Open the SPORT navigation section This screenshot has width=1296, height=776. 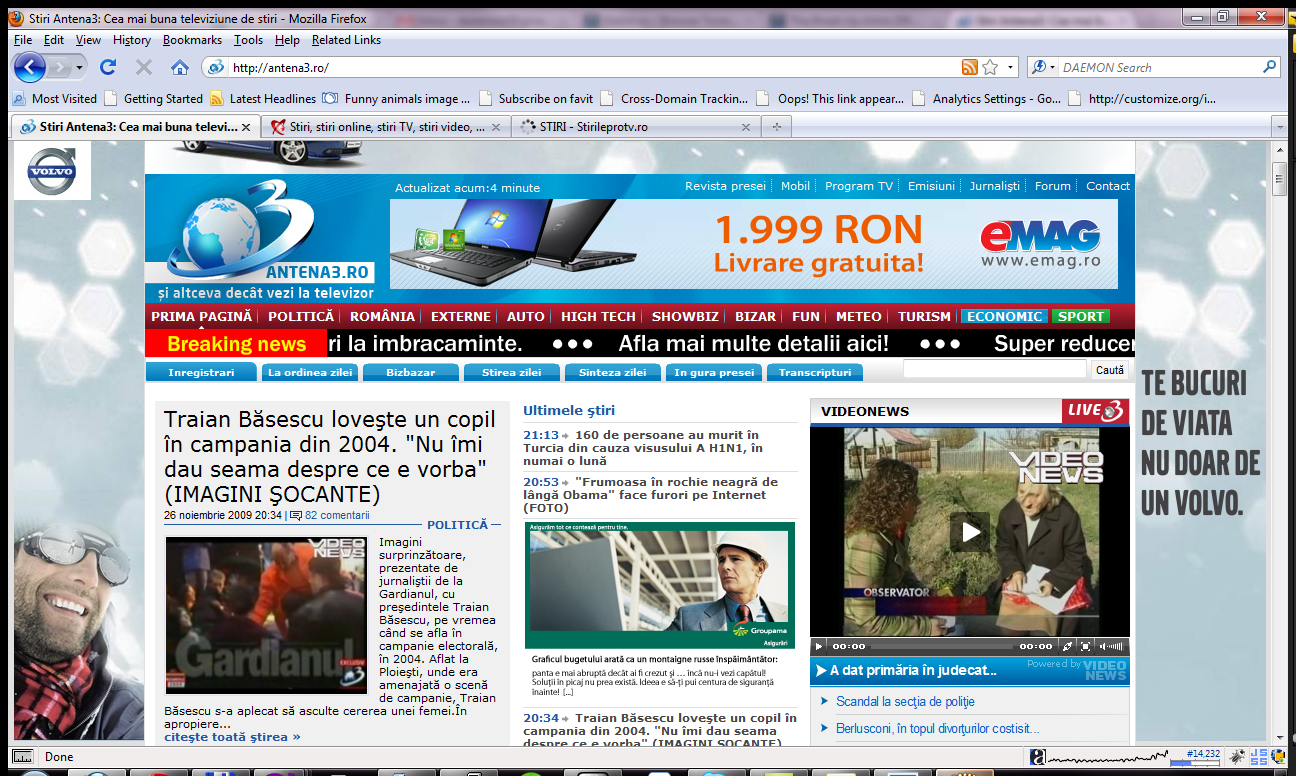coord(1081,316)
